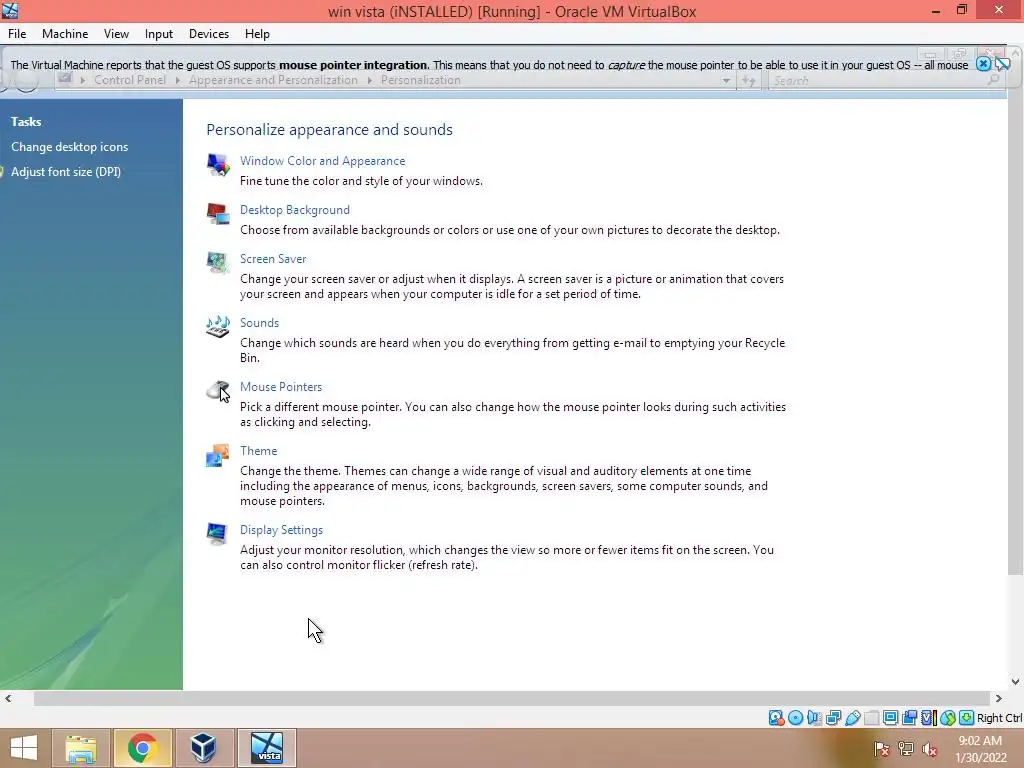Dismiss the mouse integration notification
This screenshot has height=768, width=1024.
[983, 63]
